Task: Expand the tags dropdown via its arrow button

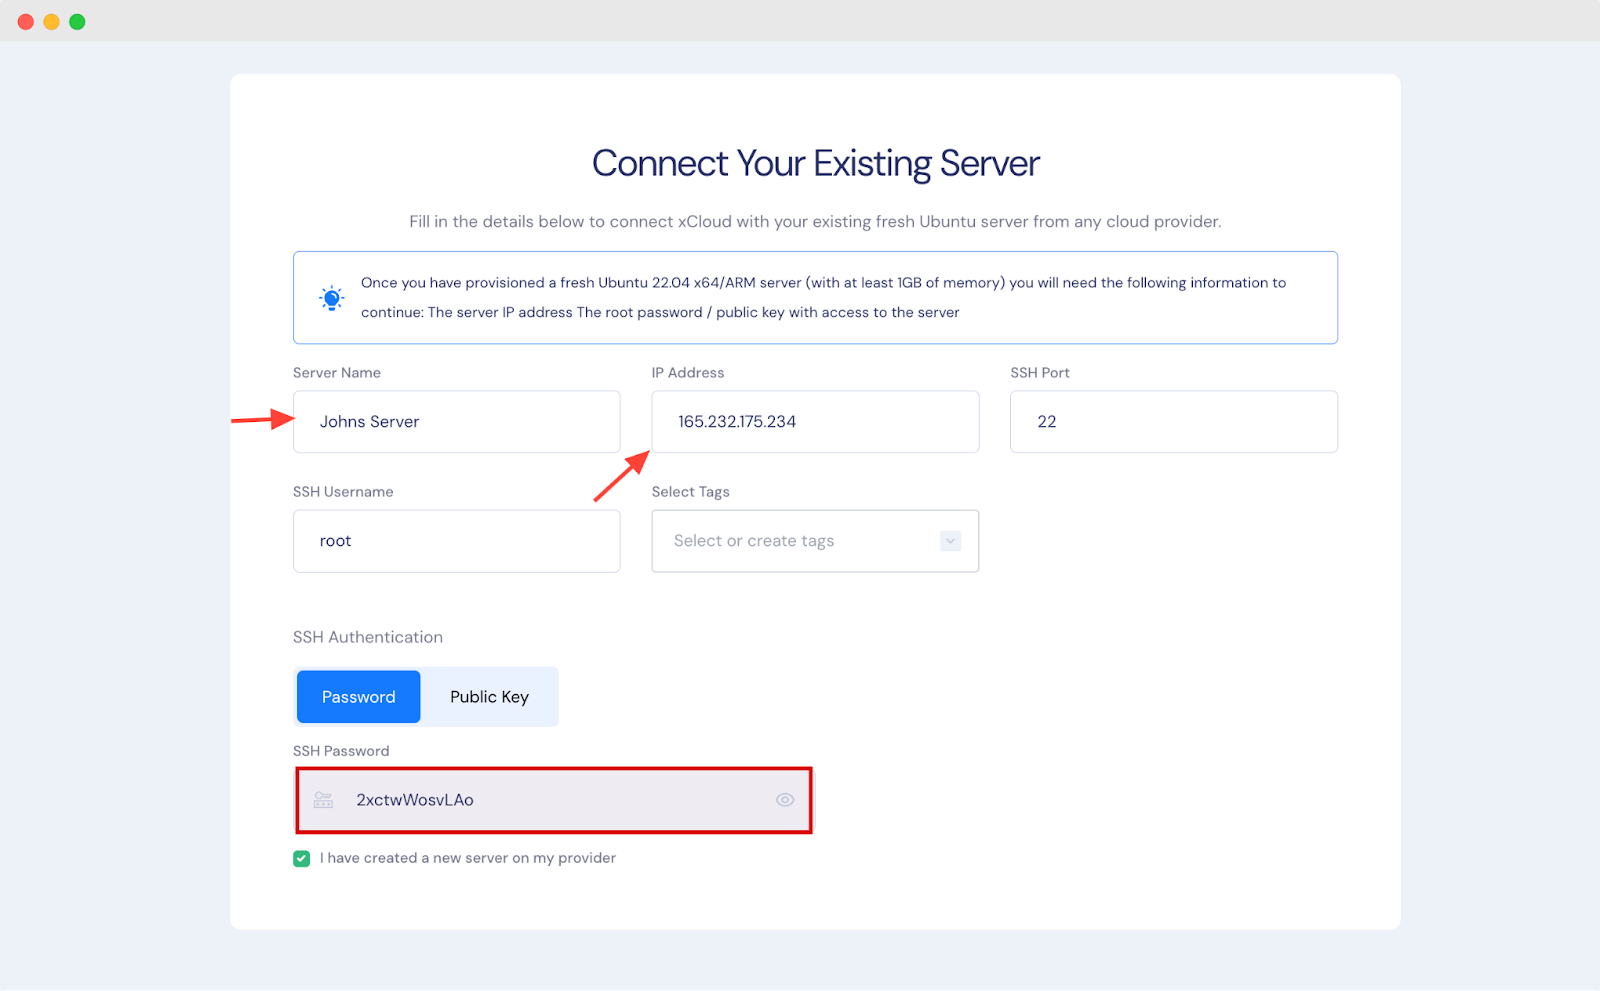Action: [x=949, y=540]
